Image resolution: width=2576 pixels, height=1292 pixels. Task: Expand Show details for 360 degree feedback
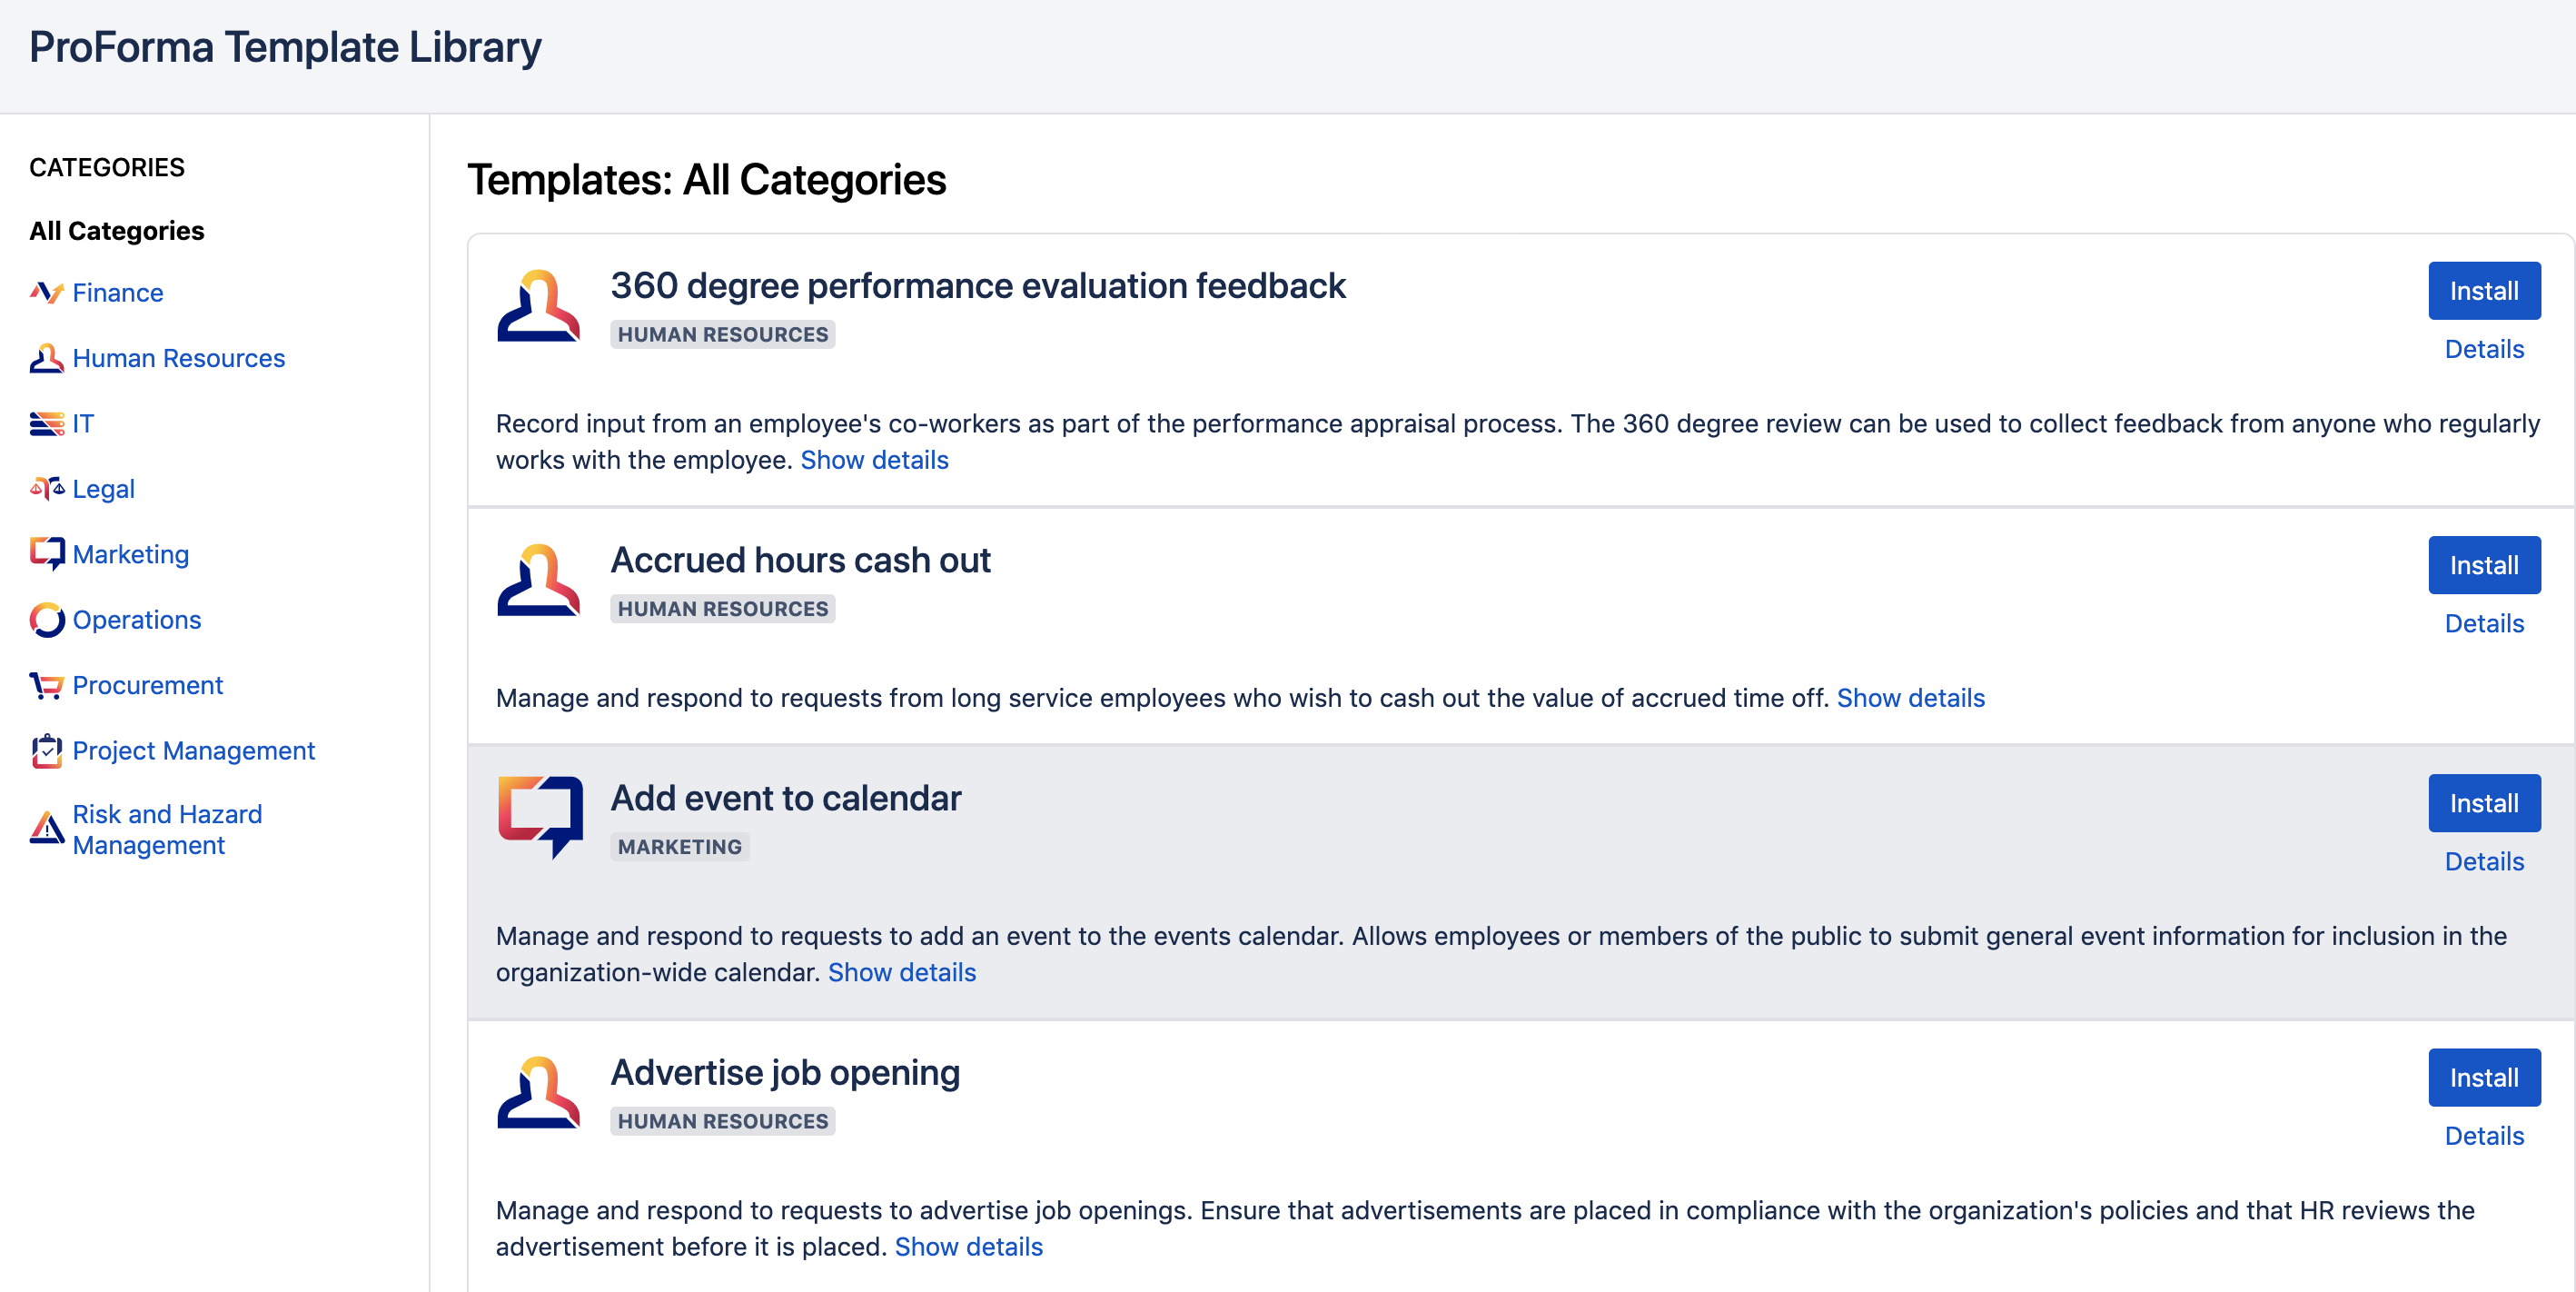point(874,460)
